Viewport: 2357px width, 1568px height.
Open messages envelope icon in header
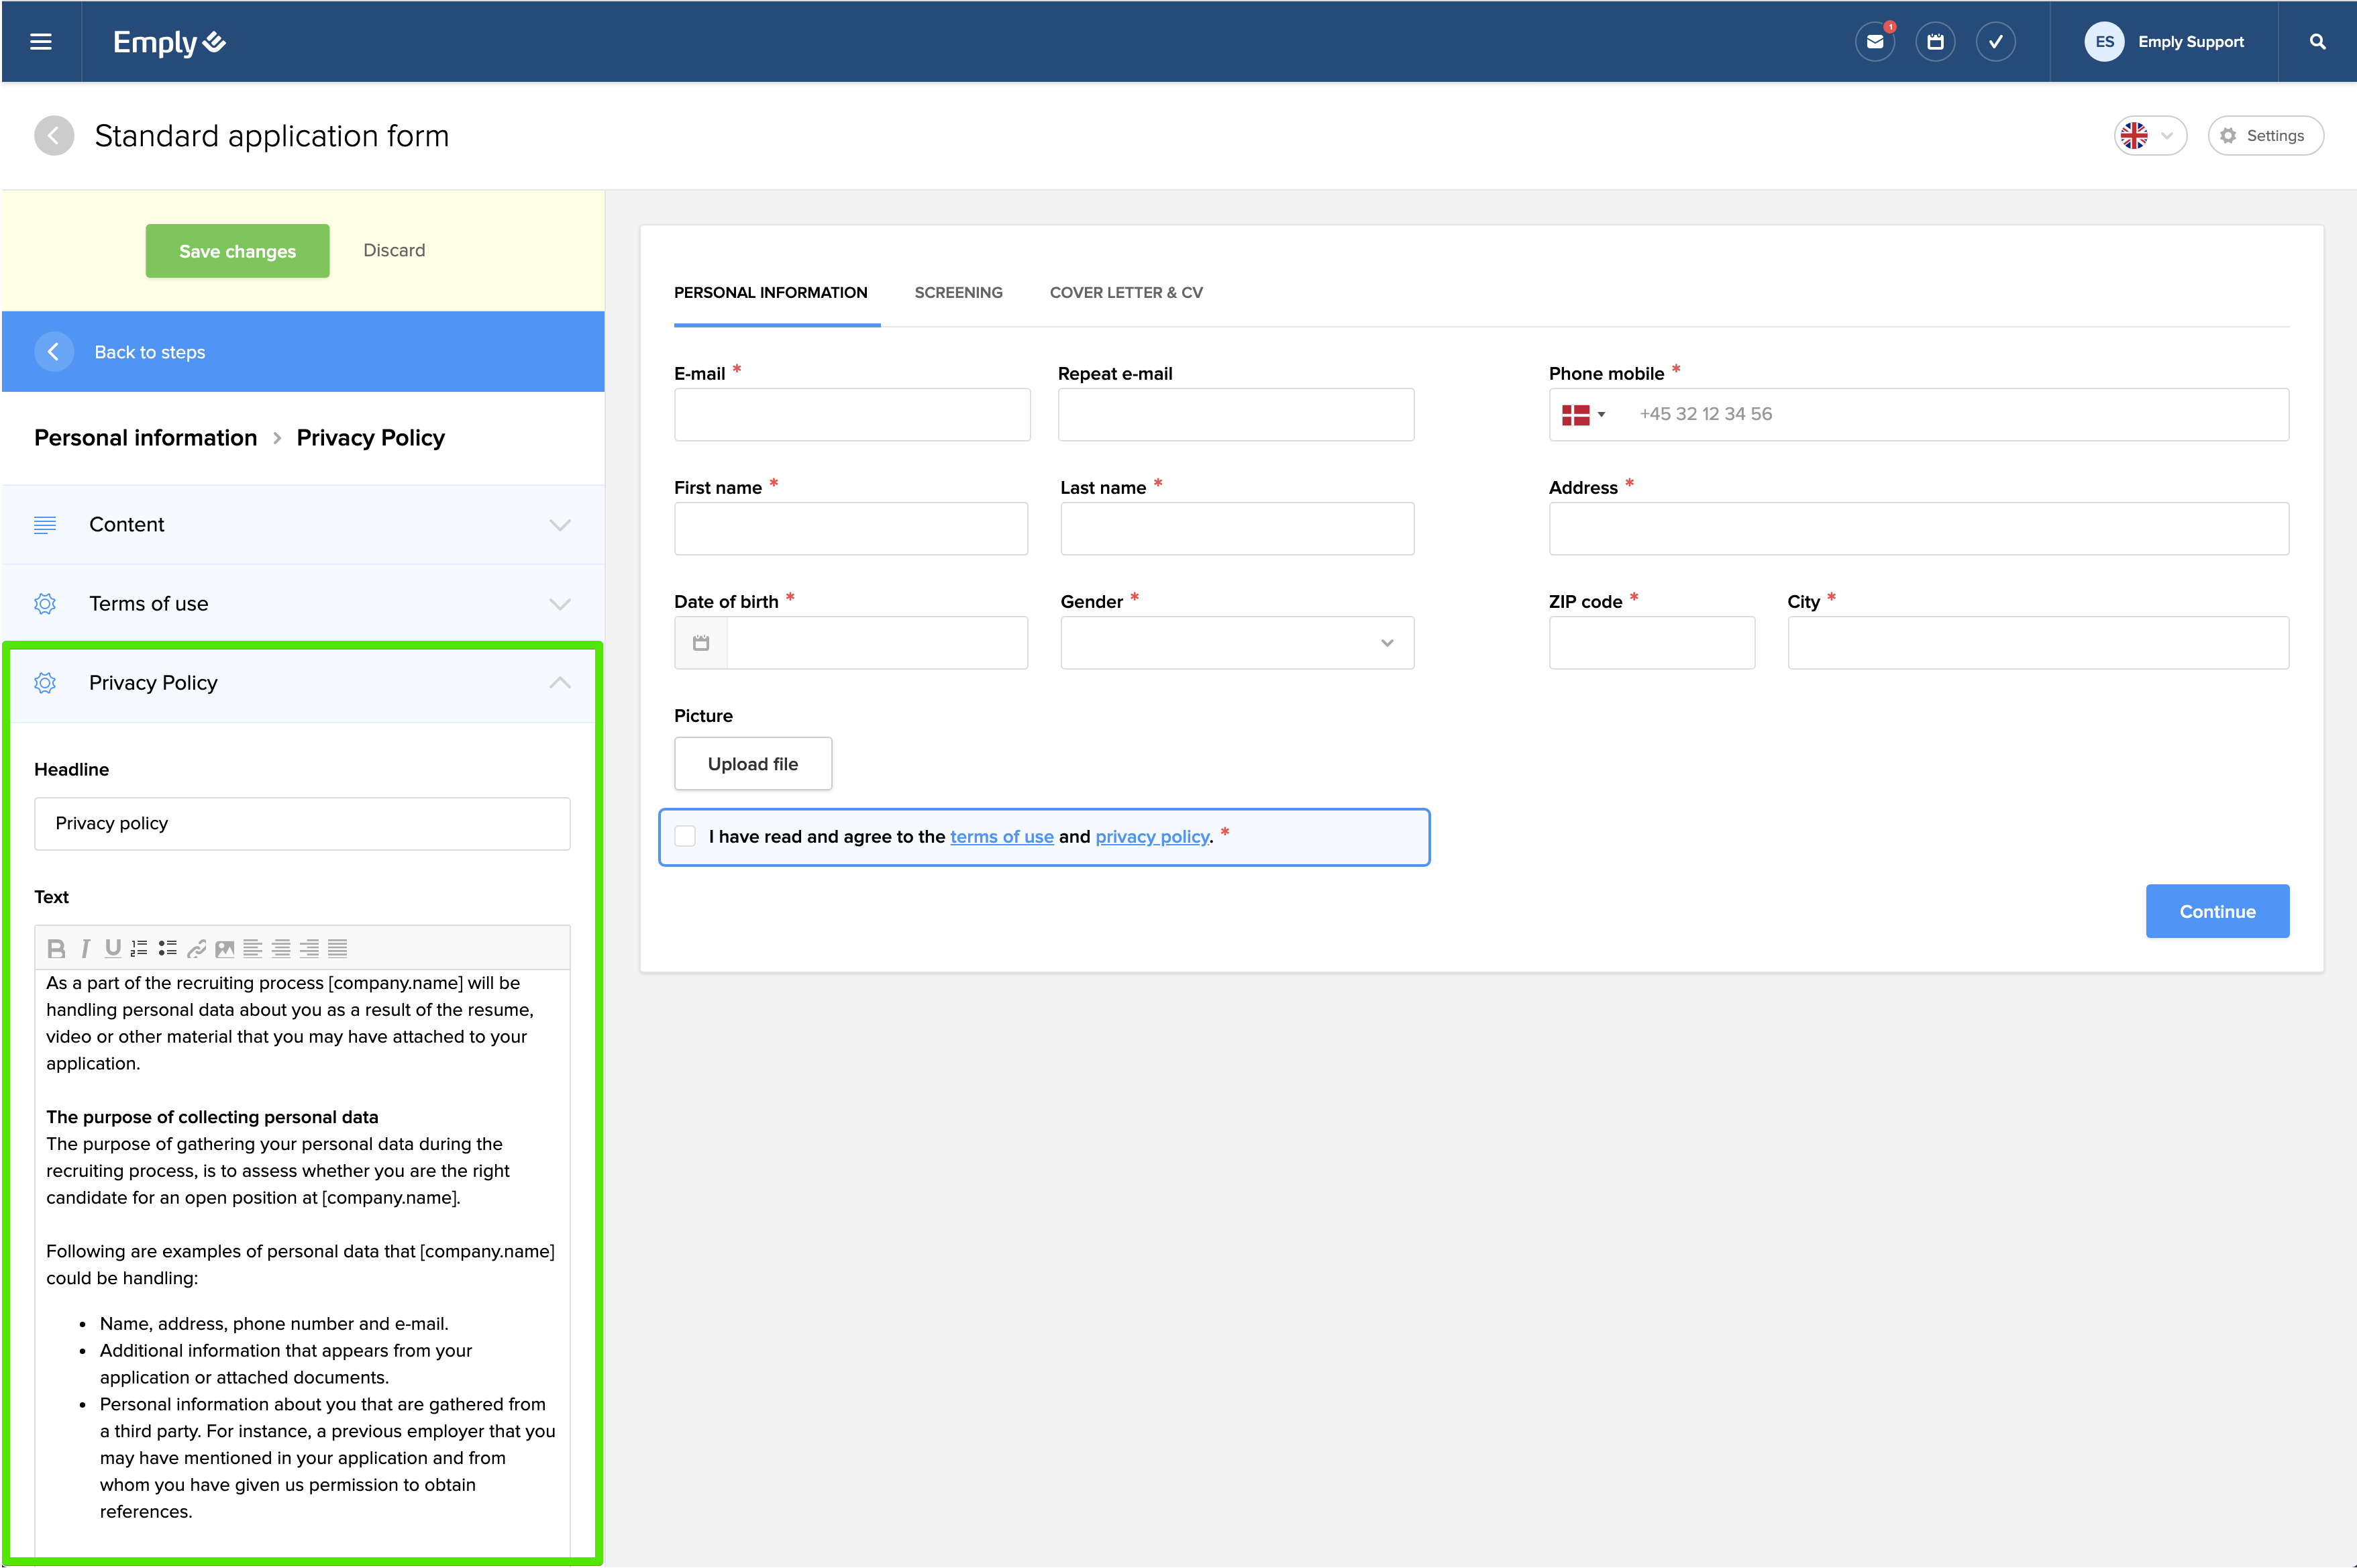(x=1874, y=42)
